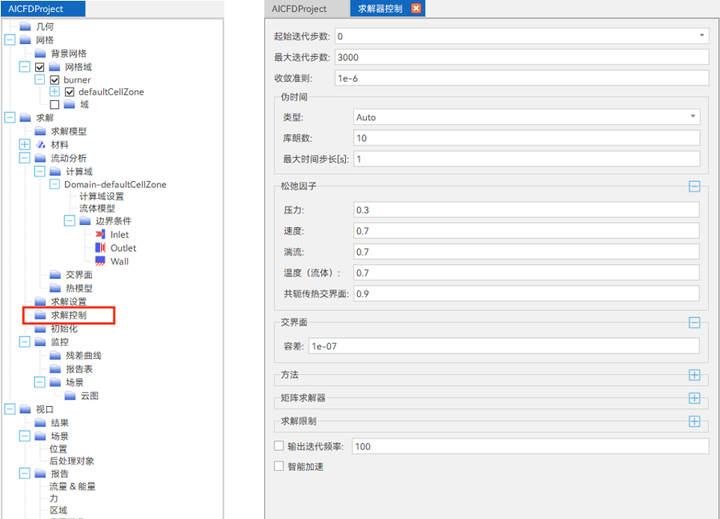Click the 共轭传热交界面 input field

tap(527, 294)
